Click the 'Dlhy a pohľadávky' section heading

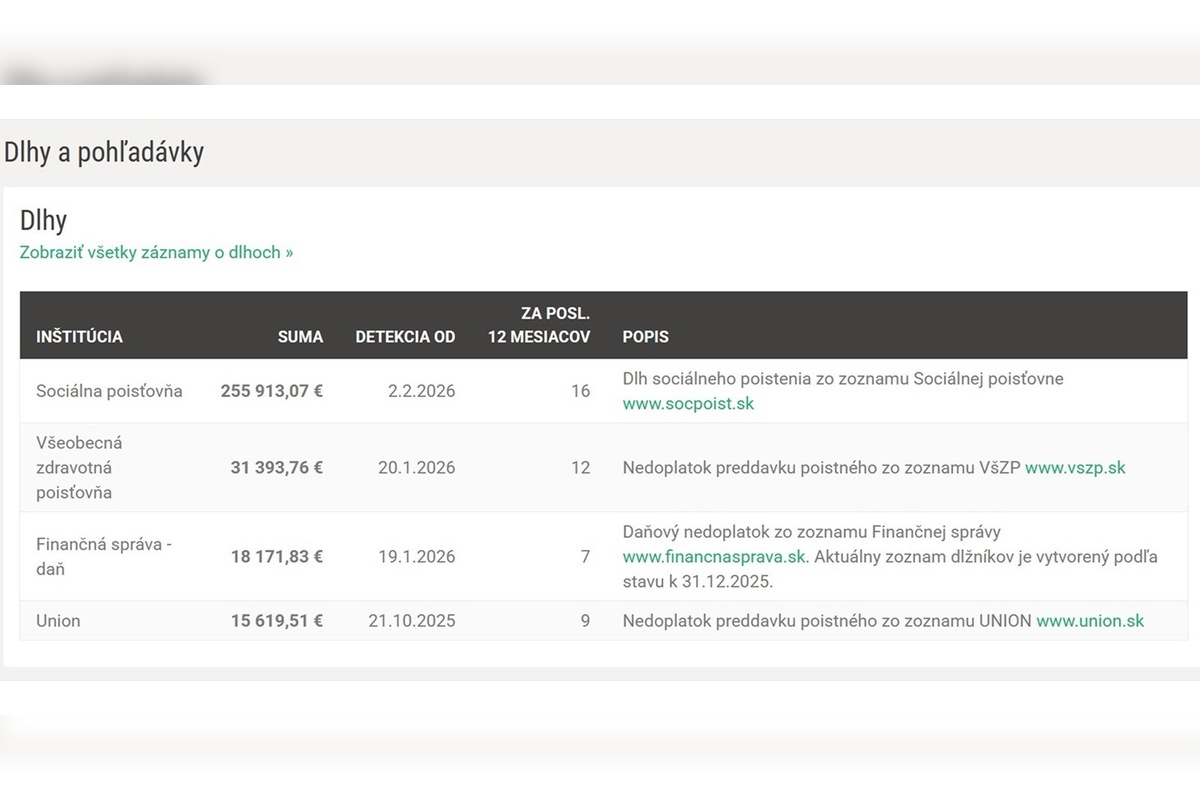pyautogui.click(x=104, y=152)
